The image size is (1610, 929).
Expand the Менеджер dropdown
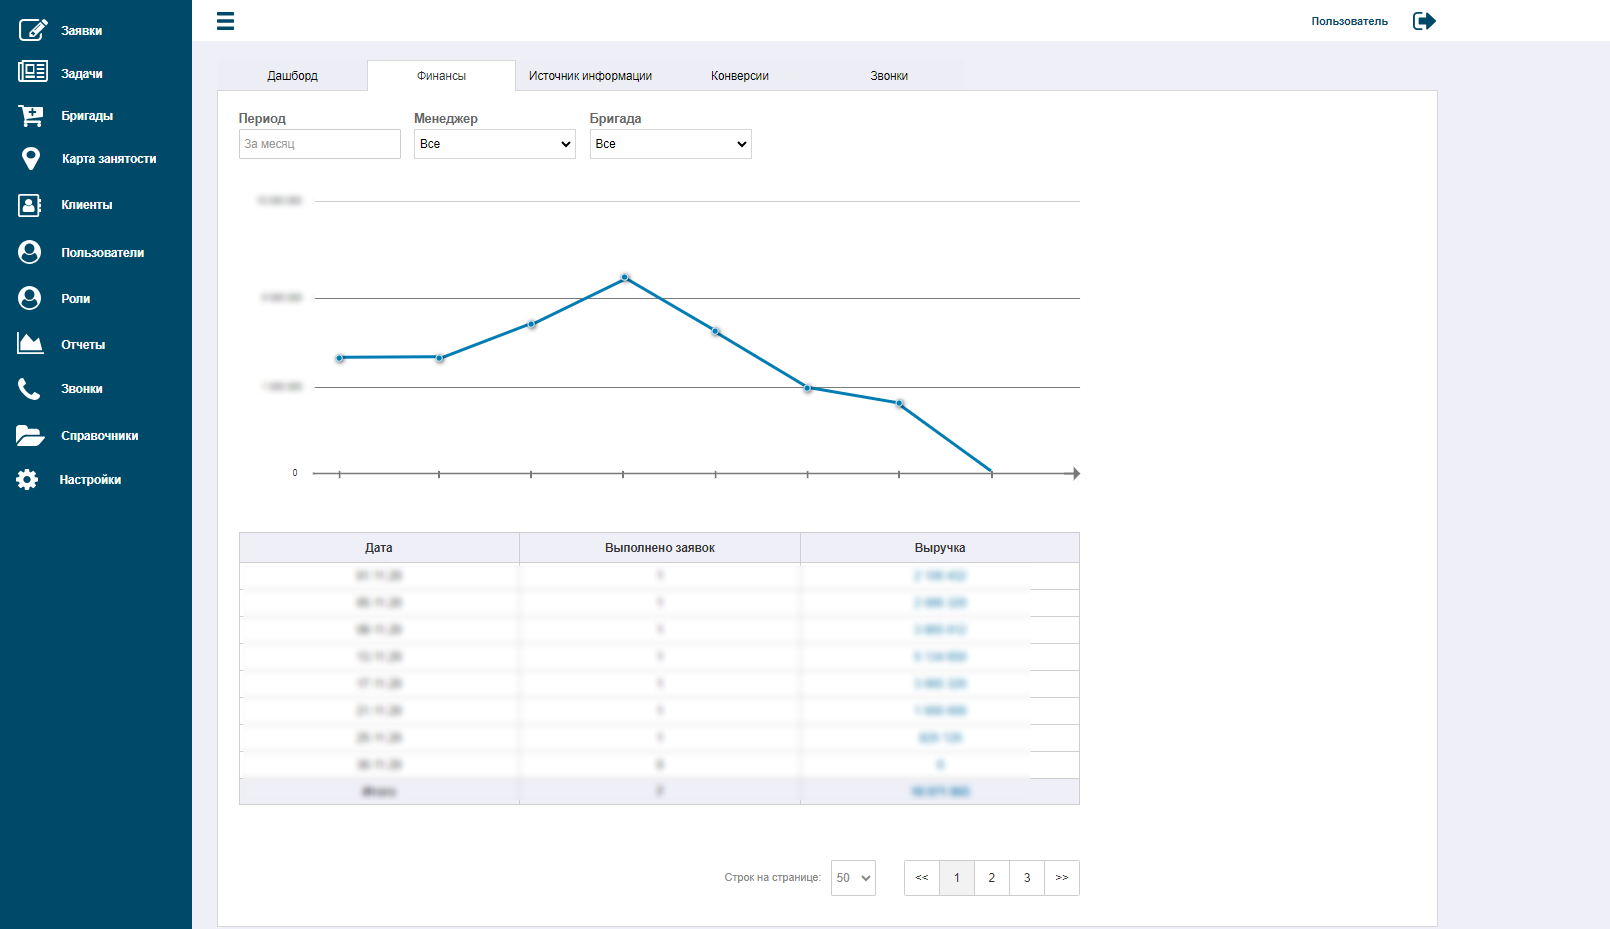point(495,144)
